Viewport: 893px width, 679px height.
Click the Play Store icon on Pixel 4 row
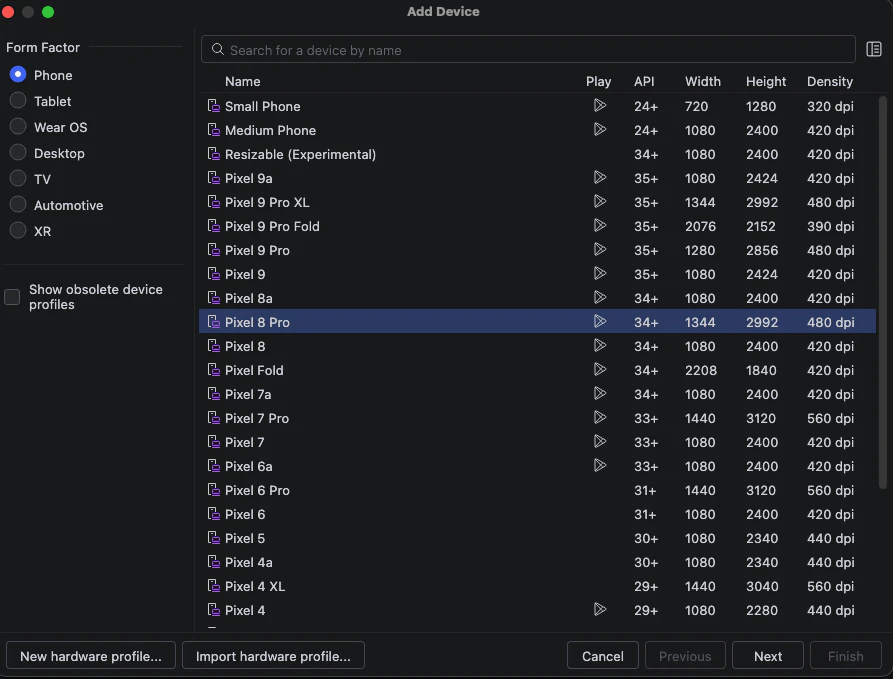600,610
